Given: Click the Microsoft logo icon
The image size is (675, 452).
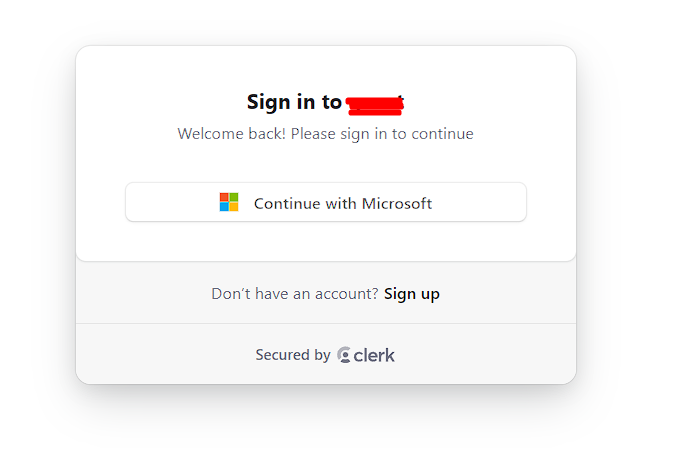Looking at the screenshot, I should (x=229, y=202).
